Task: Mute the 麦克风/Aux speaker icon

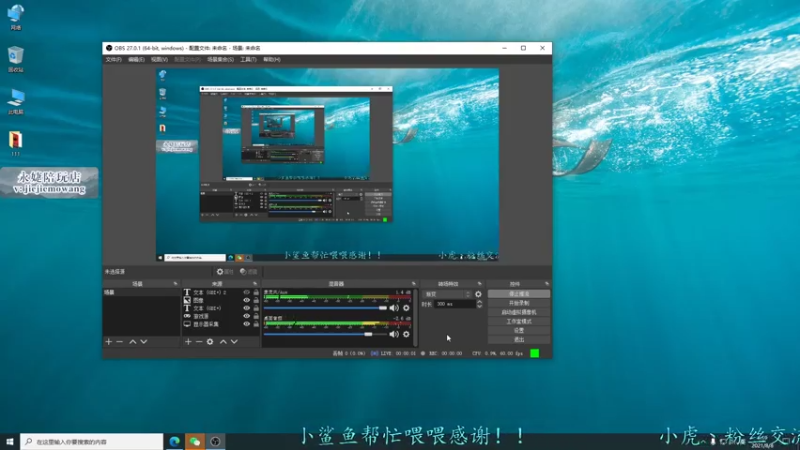Action: coord(394,308)
